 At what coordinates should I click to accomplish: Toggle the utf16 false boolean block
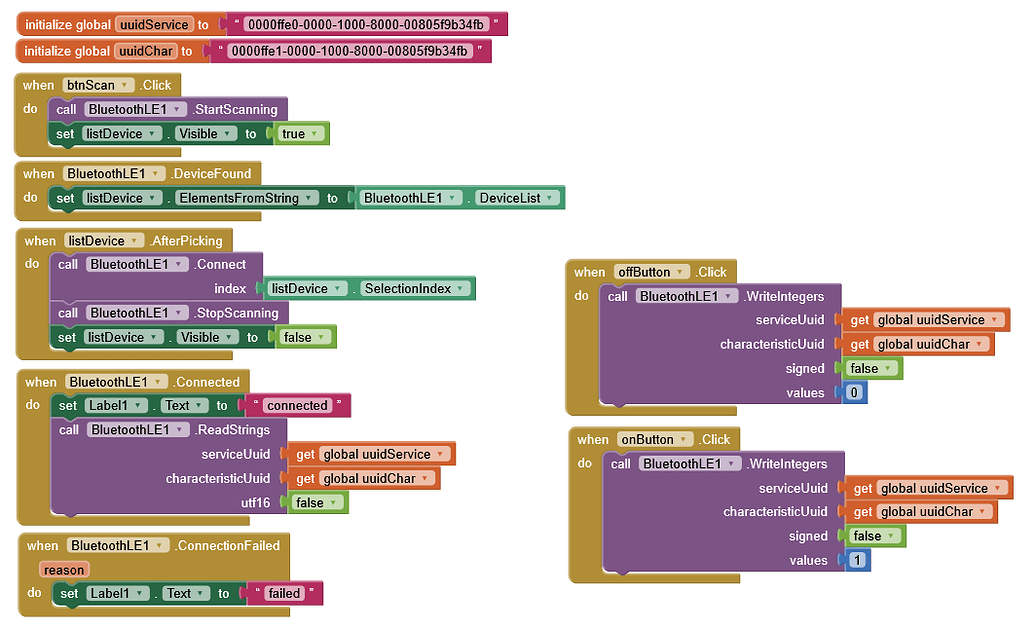(317, 503)
